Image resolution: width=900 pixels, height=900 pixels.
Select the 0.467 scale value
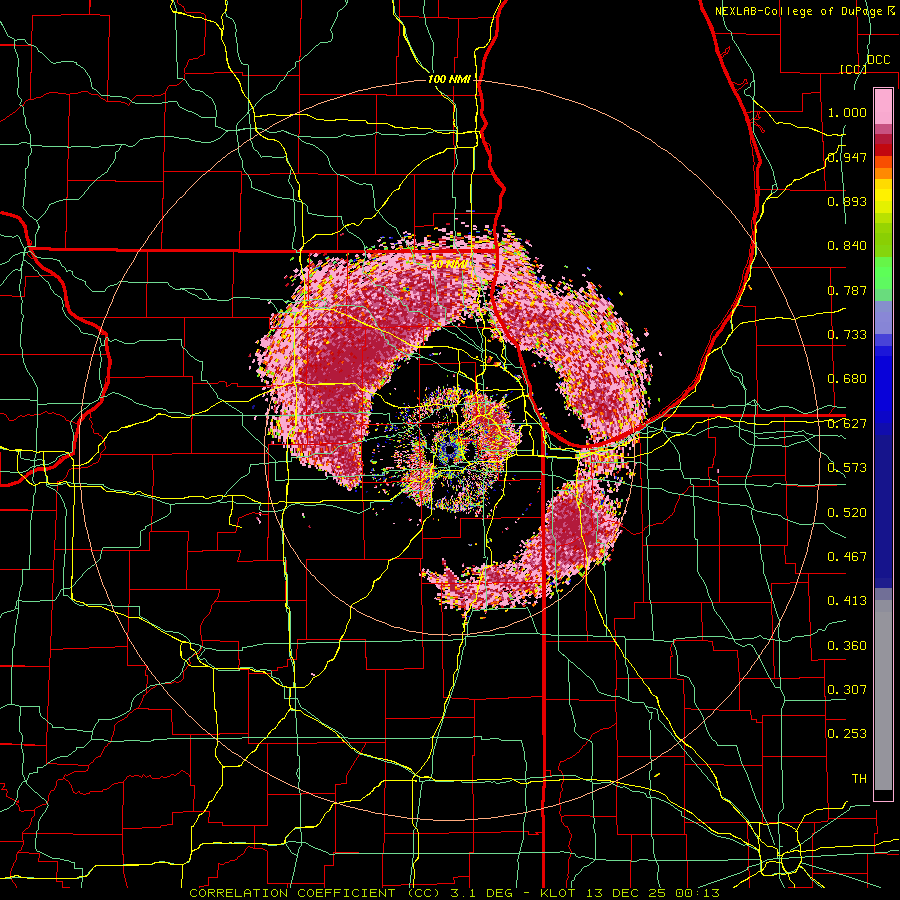[x=847, y=557]
